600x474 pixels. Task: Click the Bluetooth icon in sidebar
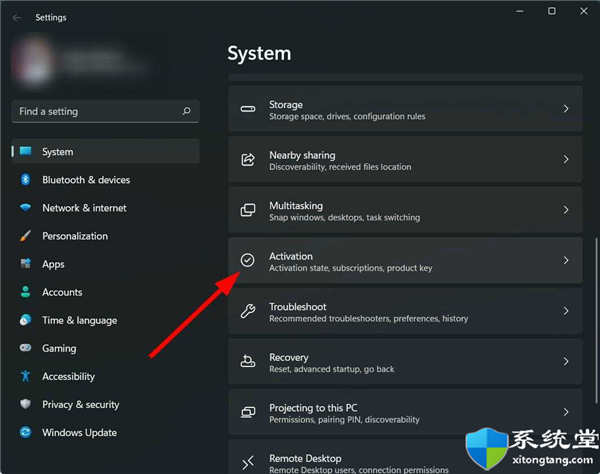(26, 179)
